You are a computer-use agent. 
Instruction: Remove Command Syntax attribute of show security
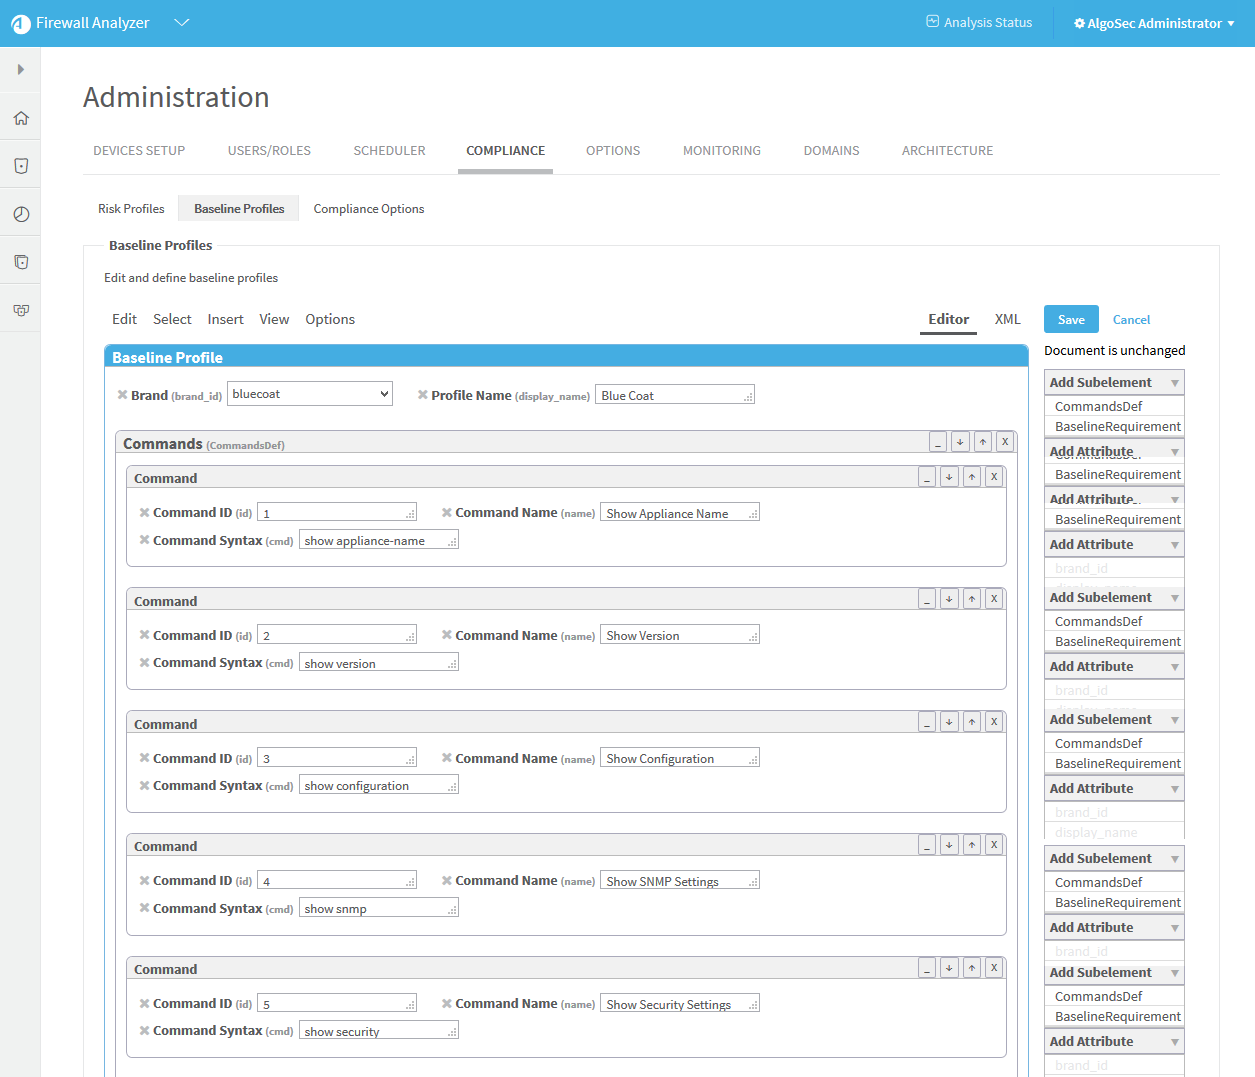145,1031
